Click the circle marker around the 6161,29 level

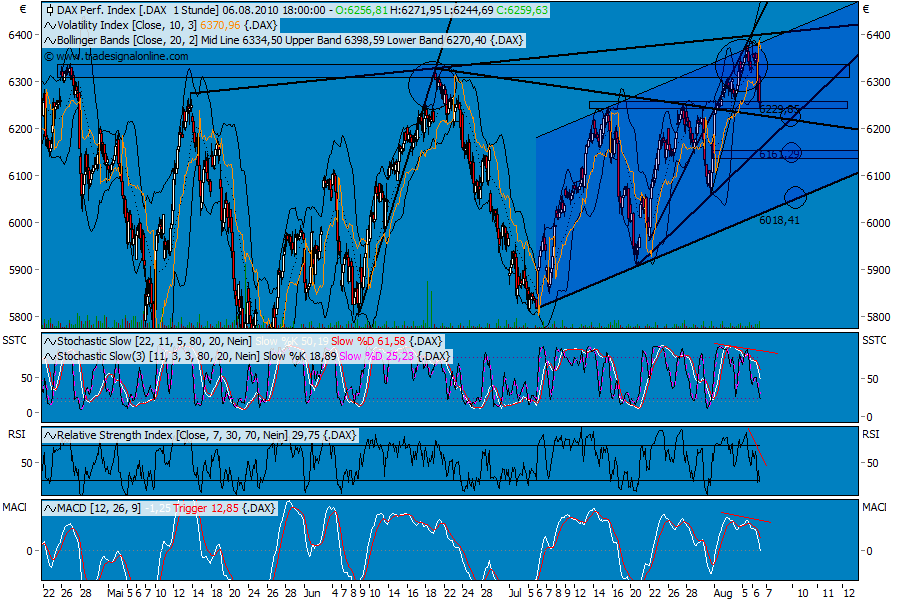tap(792, 152)
